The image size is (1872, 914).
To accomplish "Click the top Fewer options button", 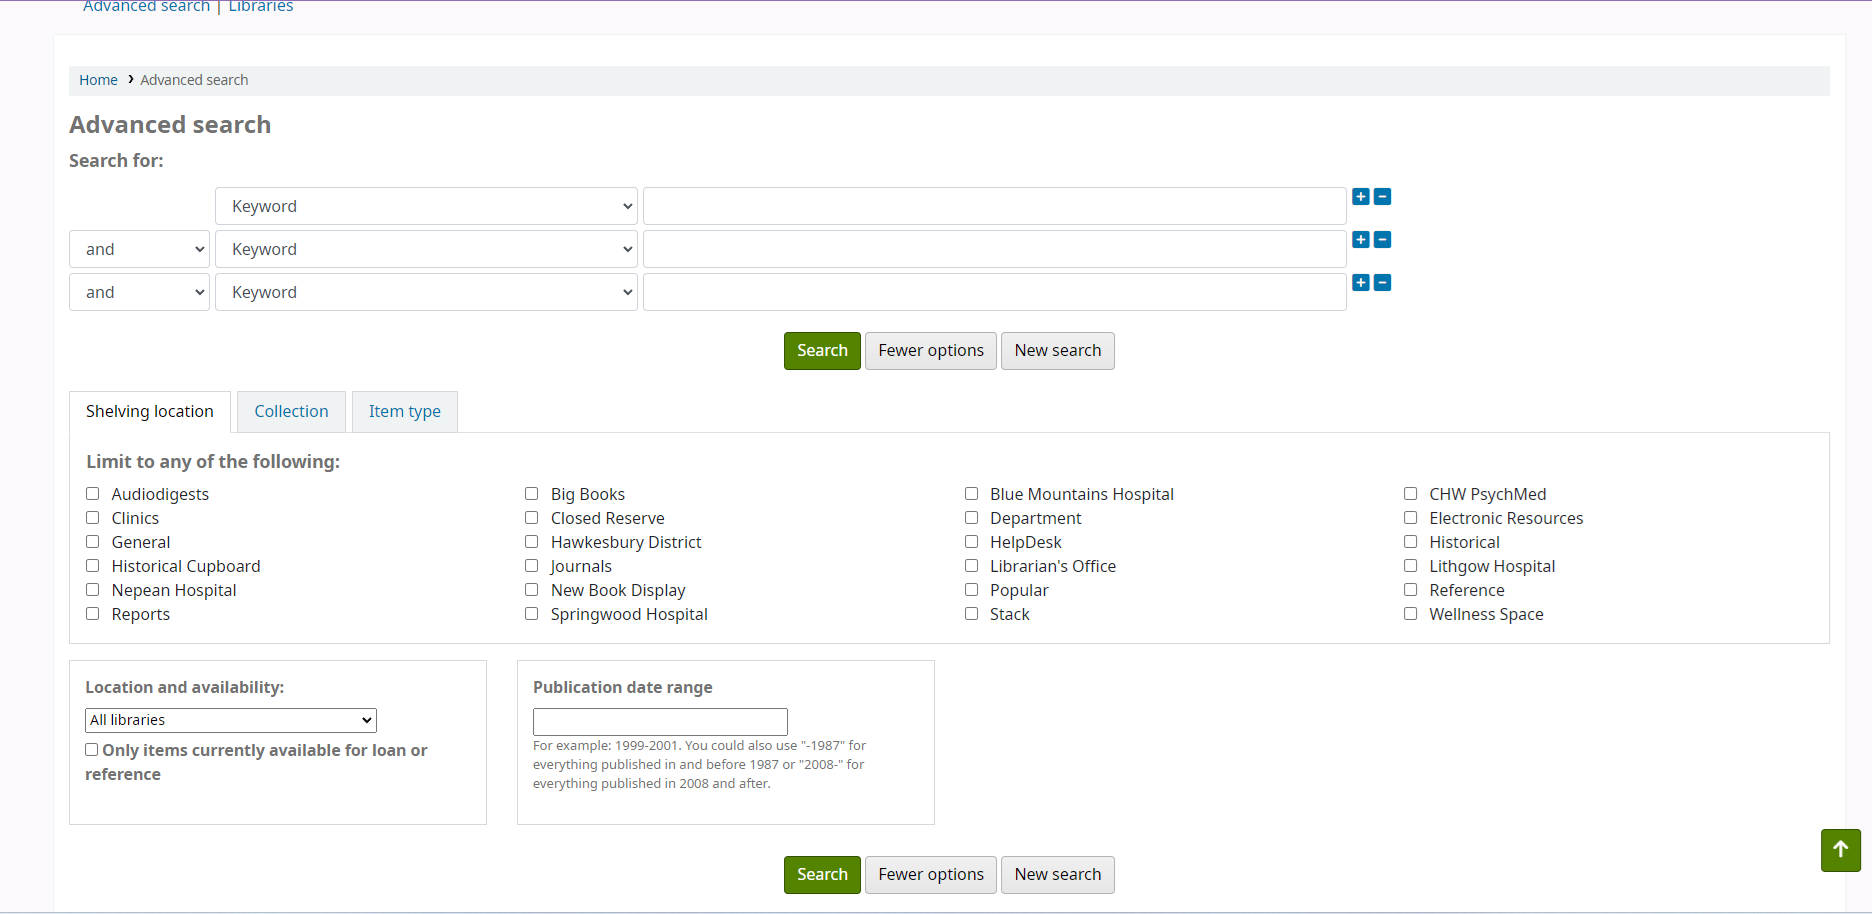I will tap(931, 351).
